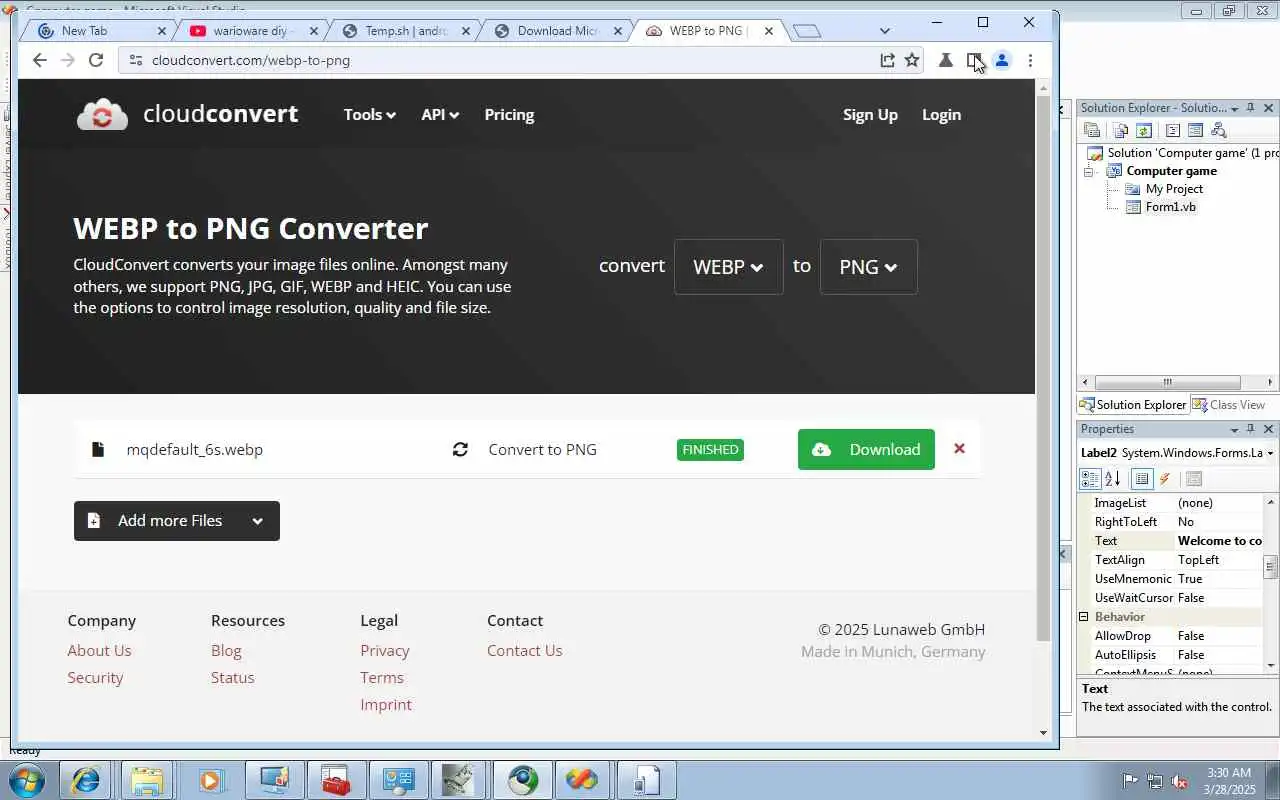Bookmark this page with the star icon
Image resolution: width=1280 pixels, height=800 pixels.
click(x=912, y=60)
